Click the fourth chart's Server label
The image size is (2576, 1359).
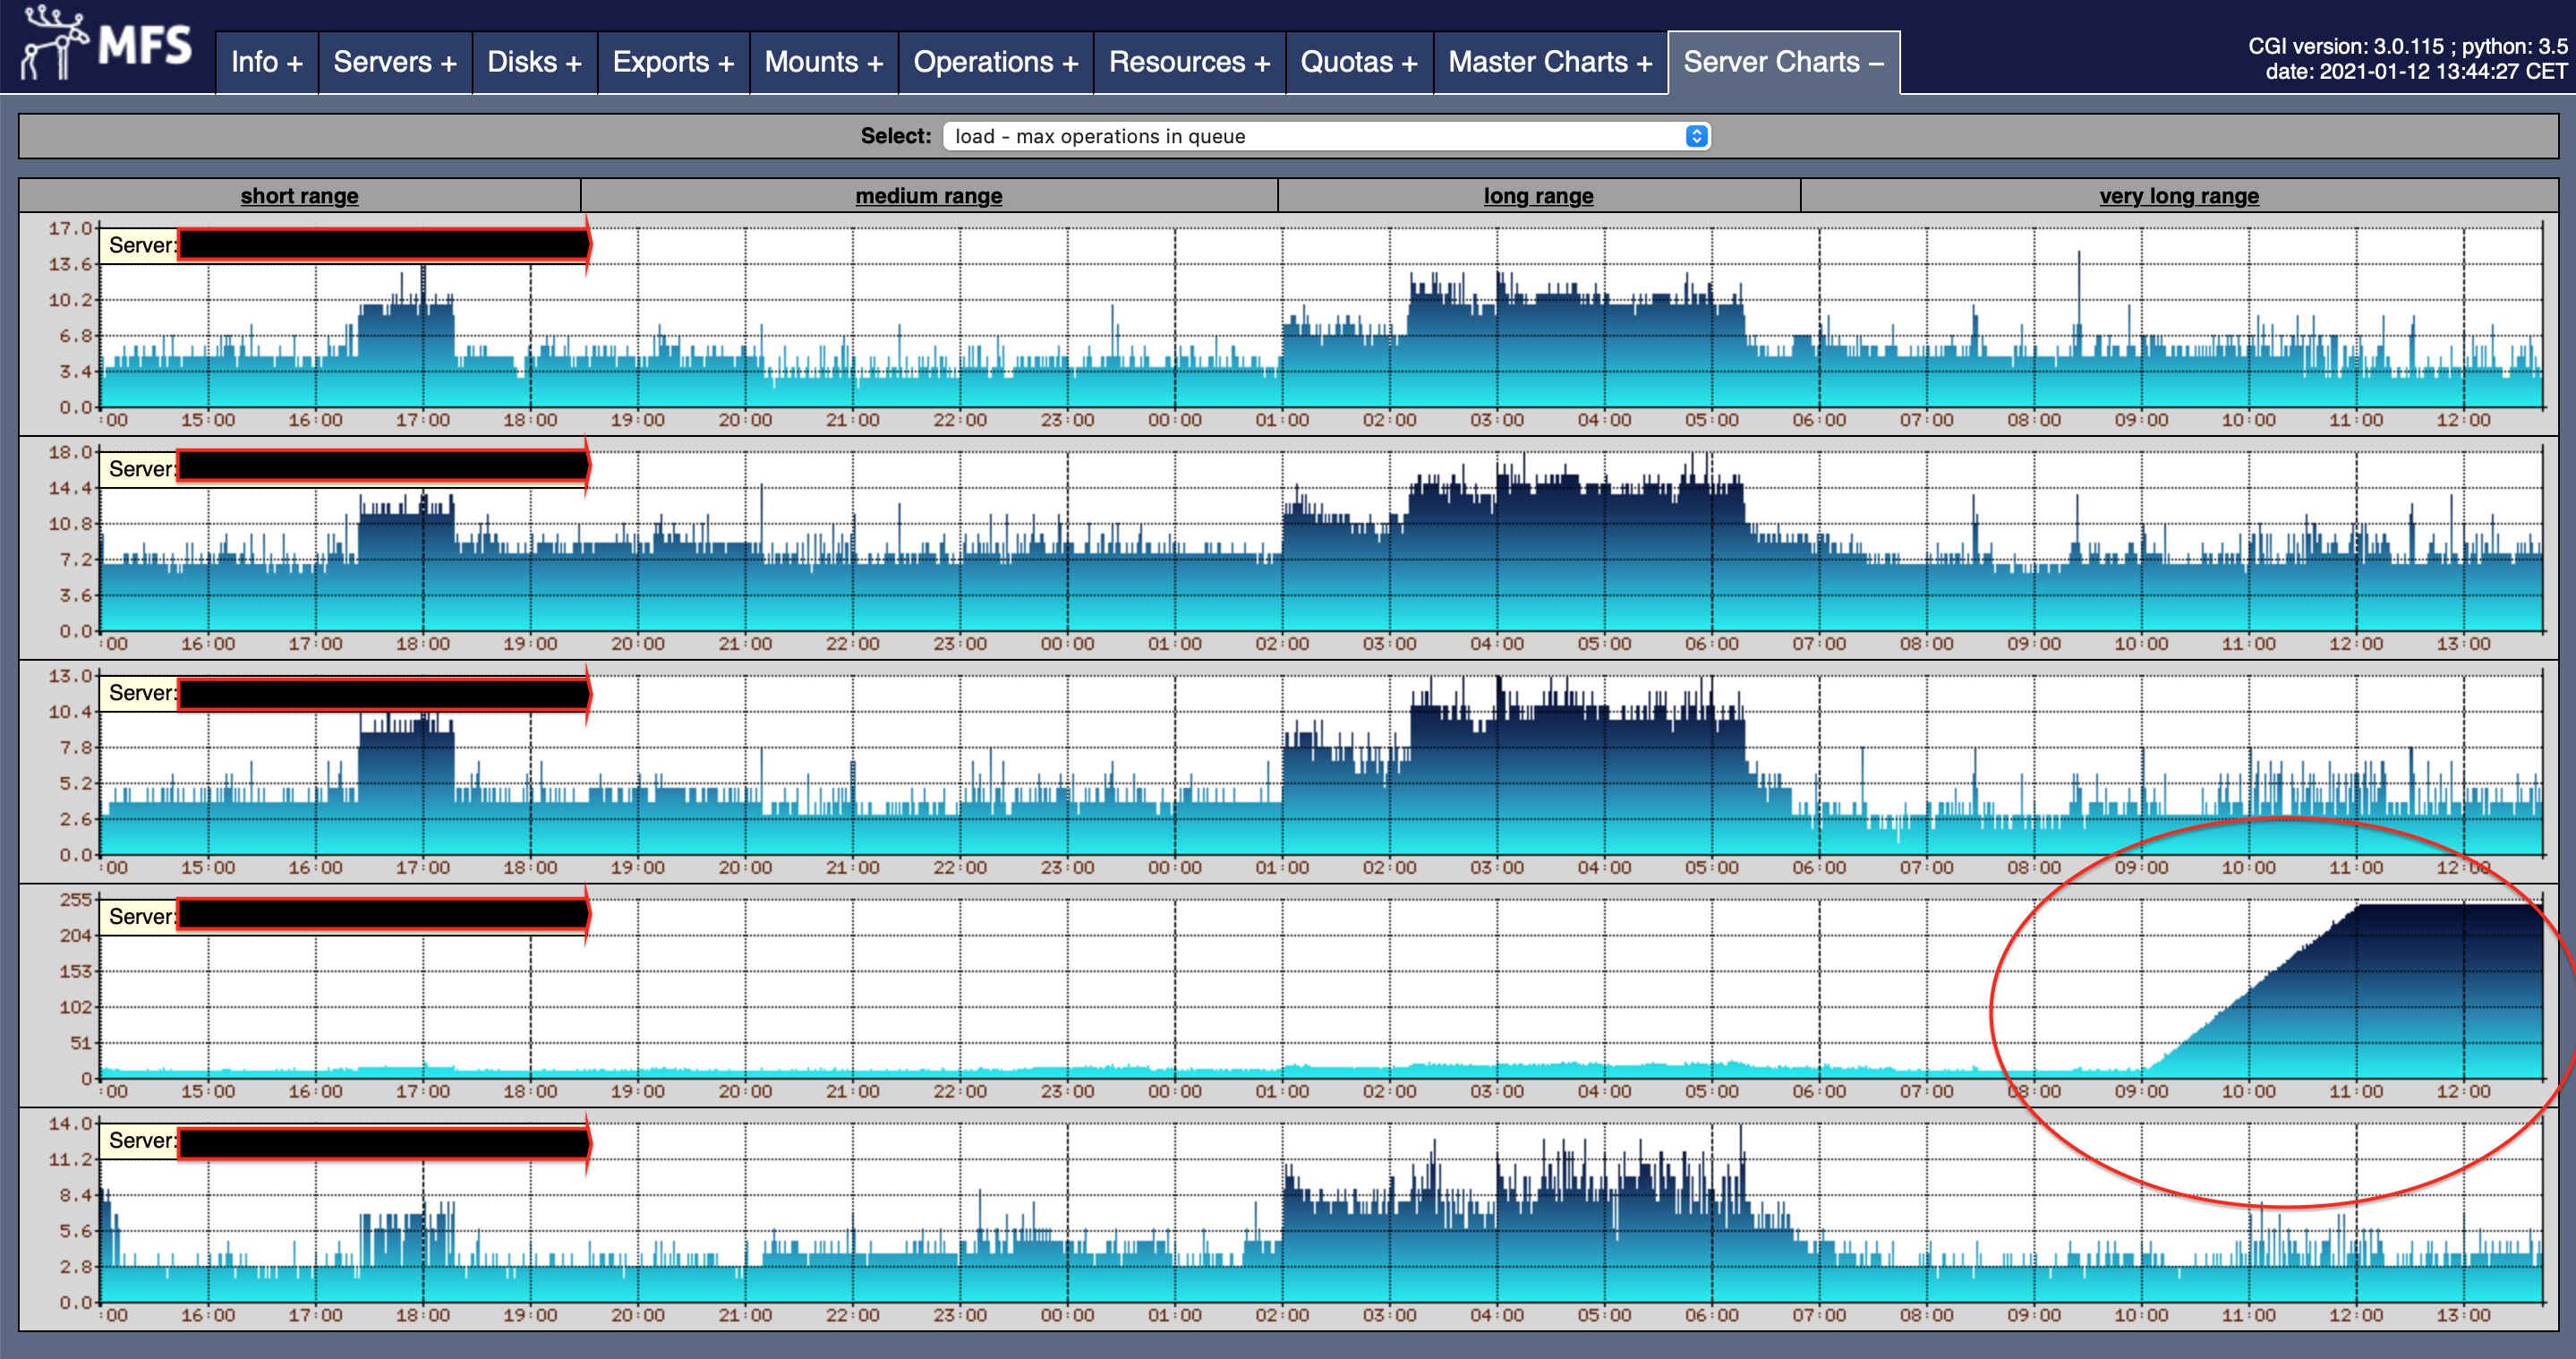[x=141, y=917]
